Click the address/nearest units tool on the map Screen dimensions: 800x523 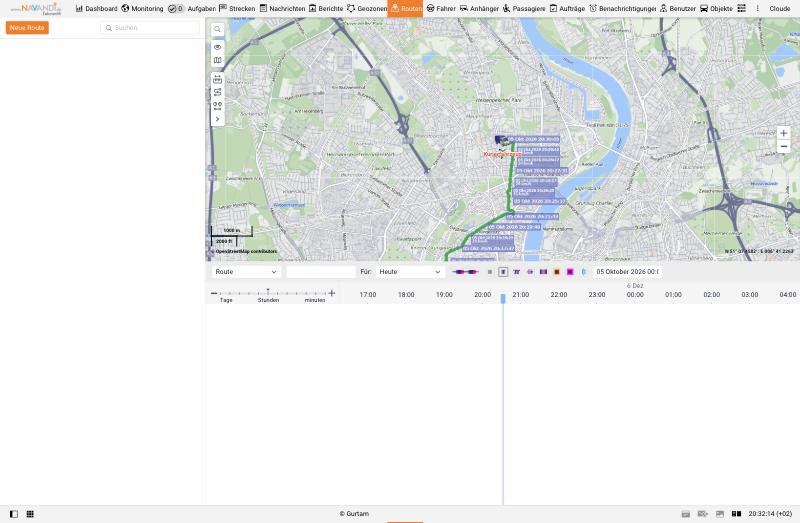click(217, 106)
